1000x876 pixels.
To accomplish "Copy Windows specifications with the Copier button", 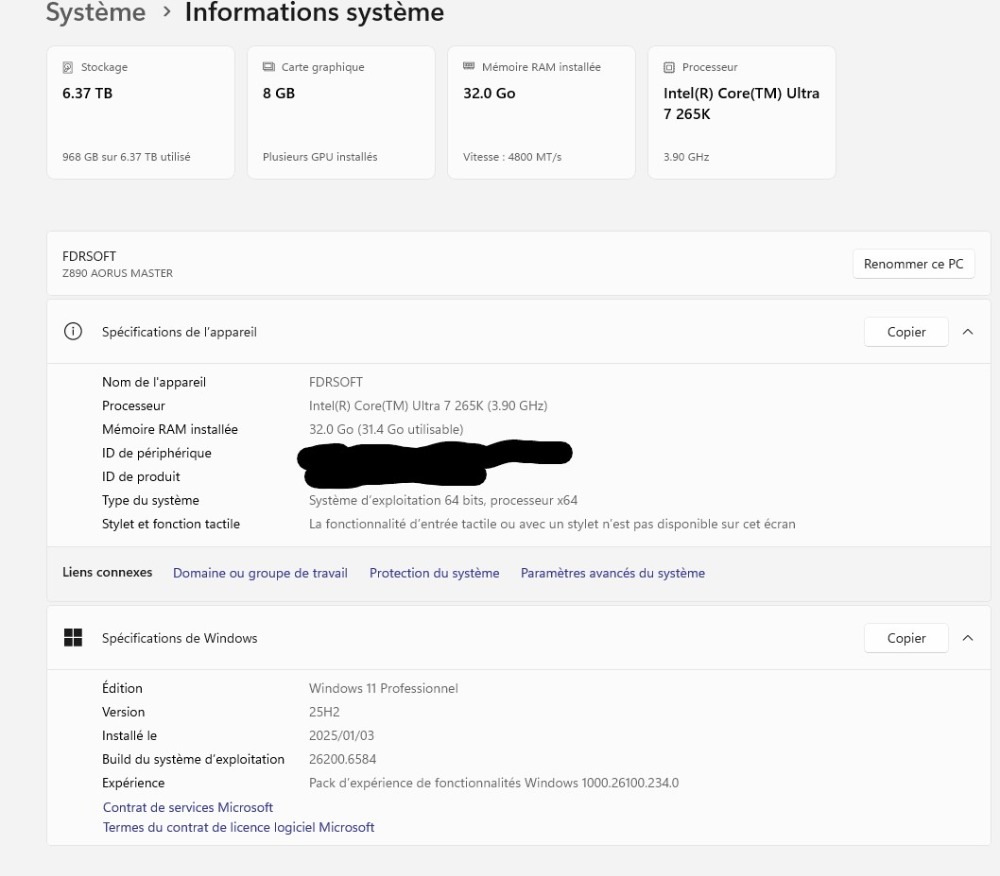I will tap(906, 638).
